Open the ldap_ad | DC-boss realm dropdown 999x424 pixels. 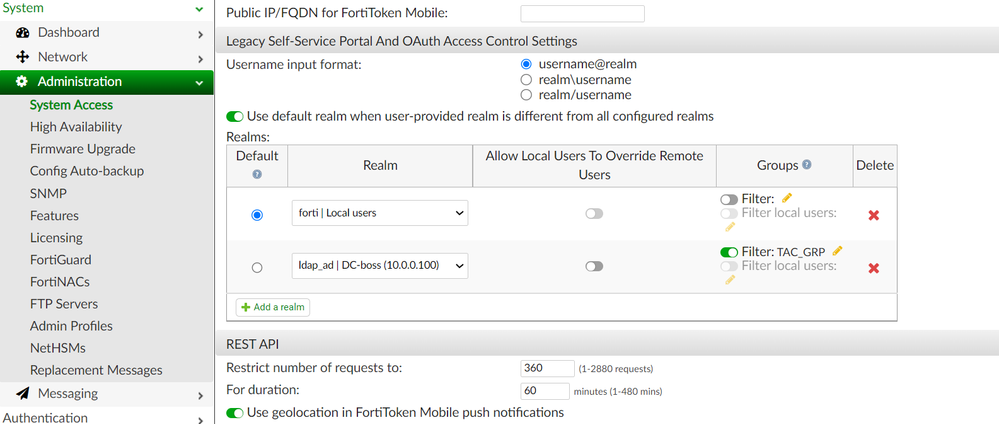click(380, 266)
